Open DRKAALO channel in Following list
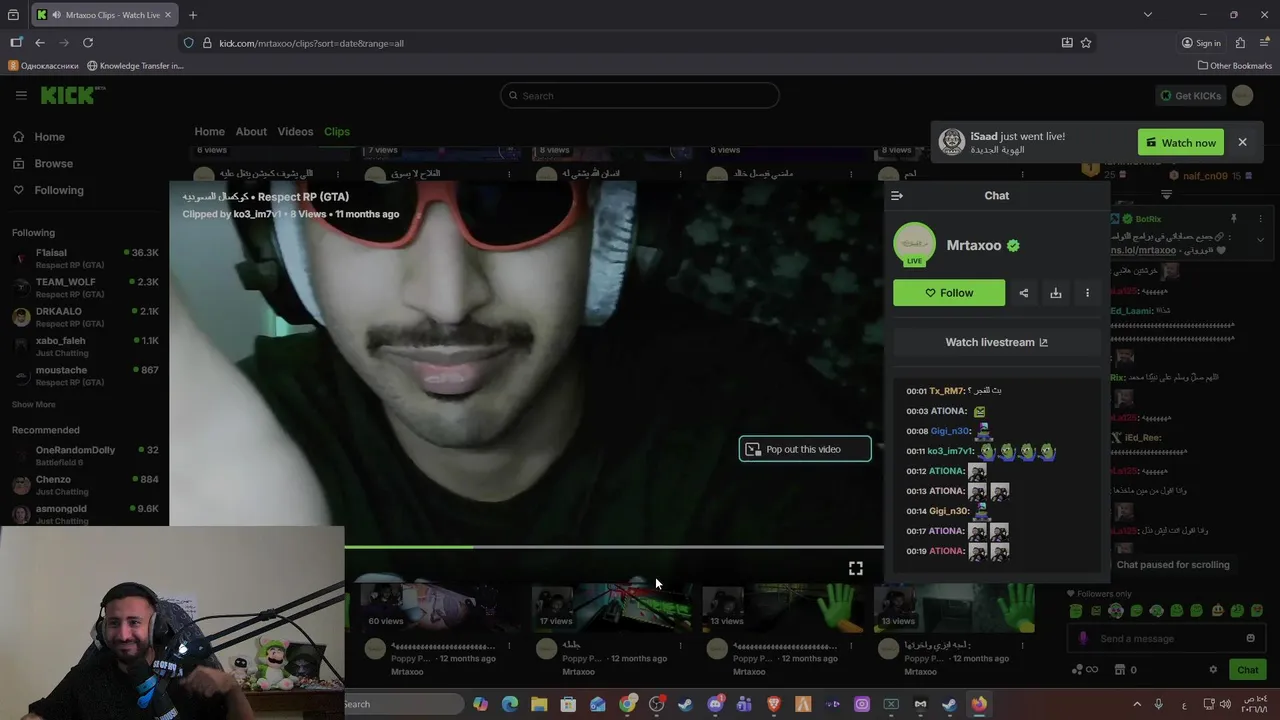Screen dimensions: 1280x720 click(x=85, y=316)
